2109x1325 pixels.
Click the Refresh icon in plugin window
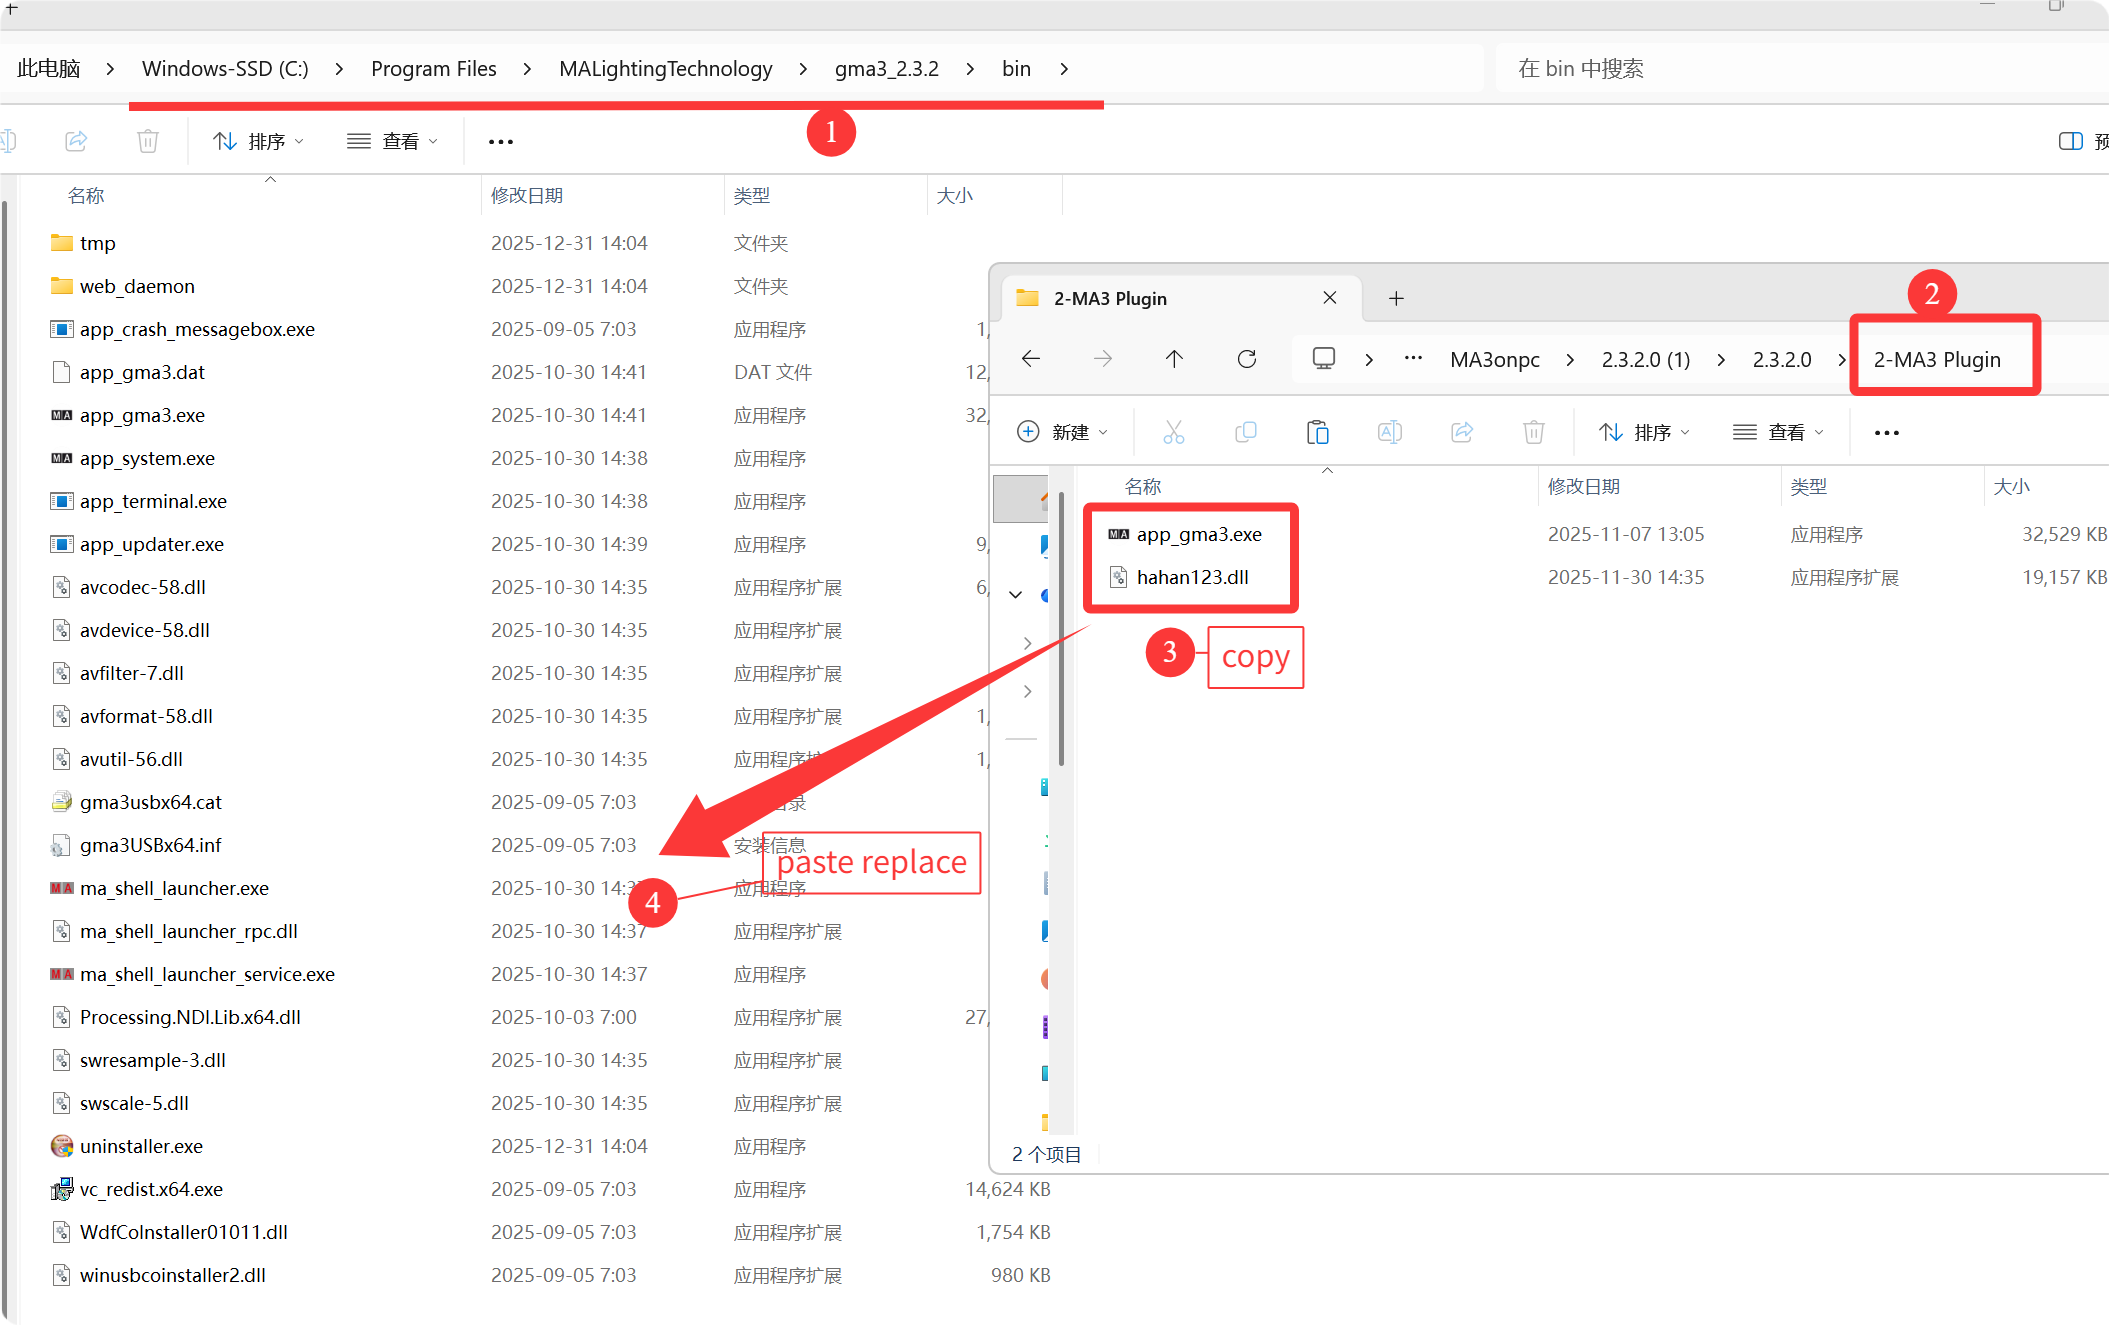coord(1246,359)
